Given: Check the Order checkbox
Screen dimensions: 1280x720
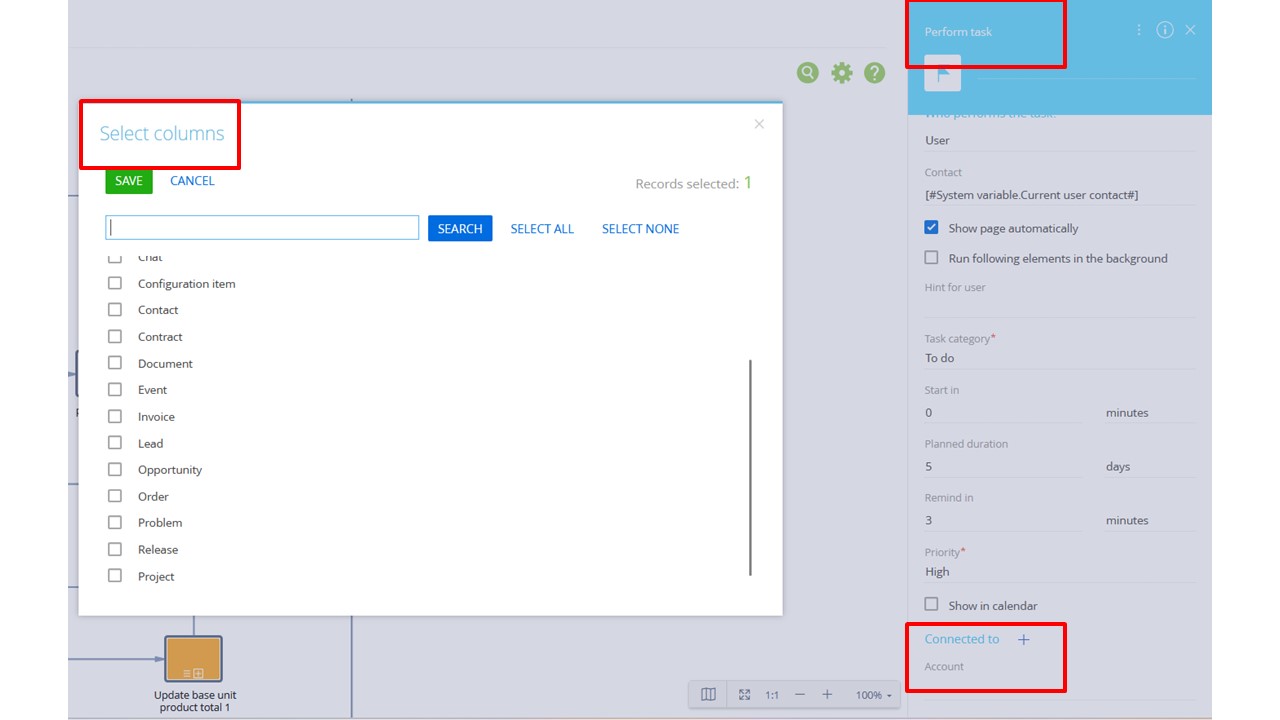Looking at the screenshot, I should tap(115, 496).
